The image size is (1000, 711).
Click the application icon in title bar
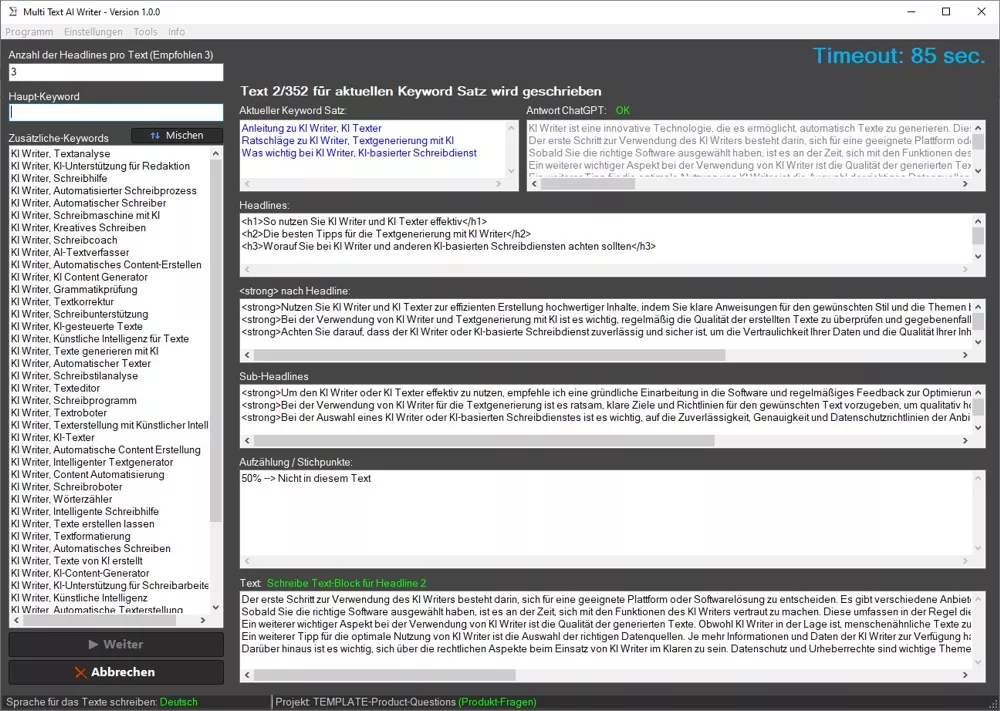pyautogui.click(x=13, y=11)
